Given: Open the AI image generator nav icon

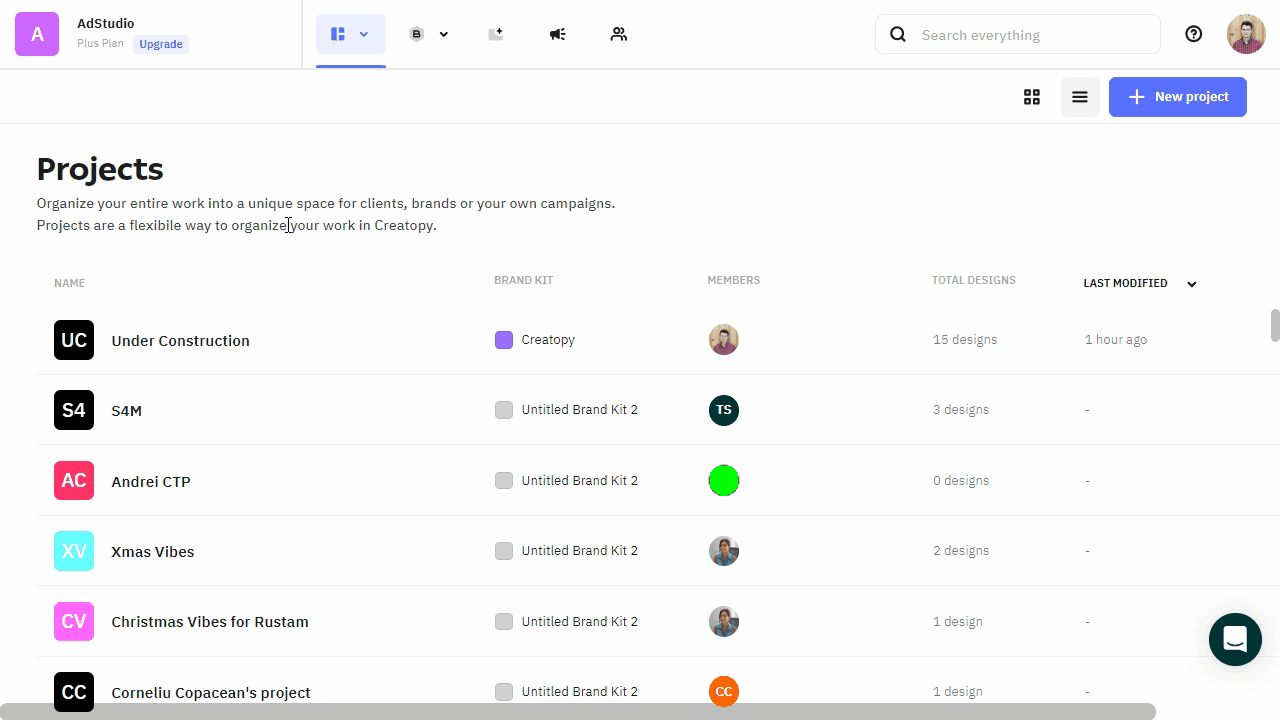Looking at the screenshot, I should [x=496, y=34].
